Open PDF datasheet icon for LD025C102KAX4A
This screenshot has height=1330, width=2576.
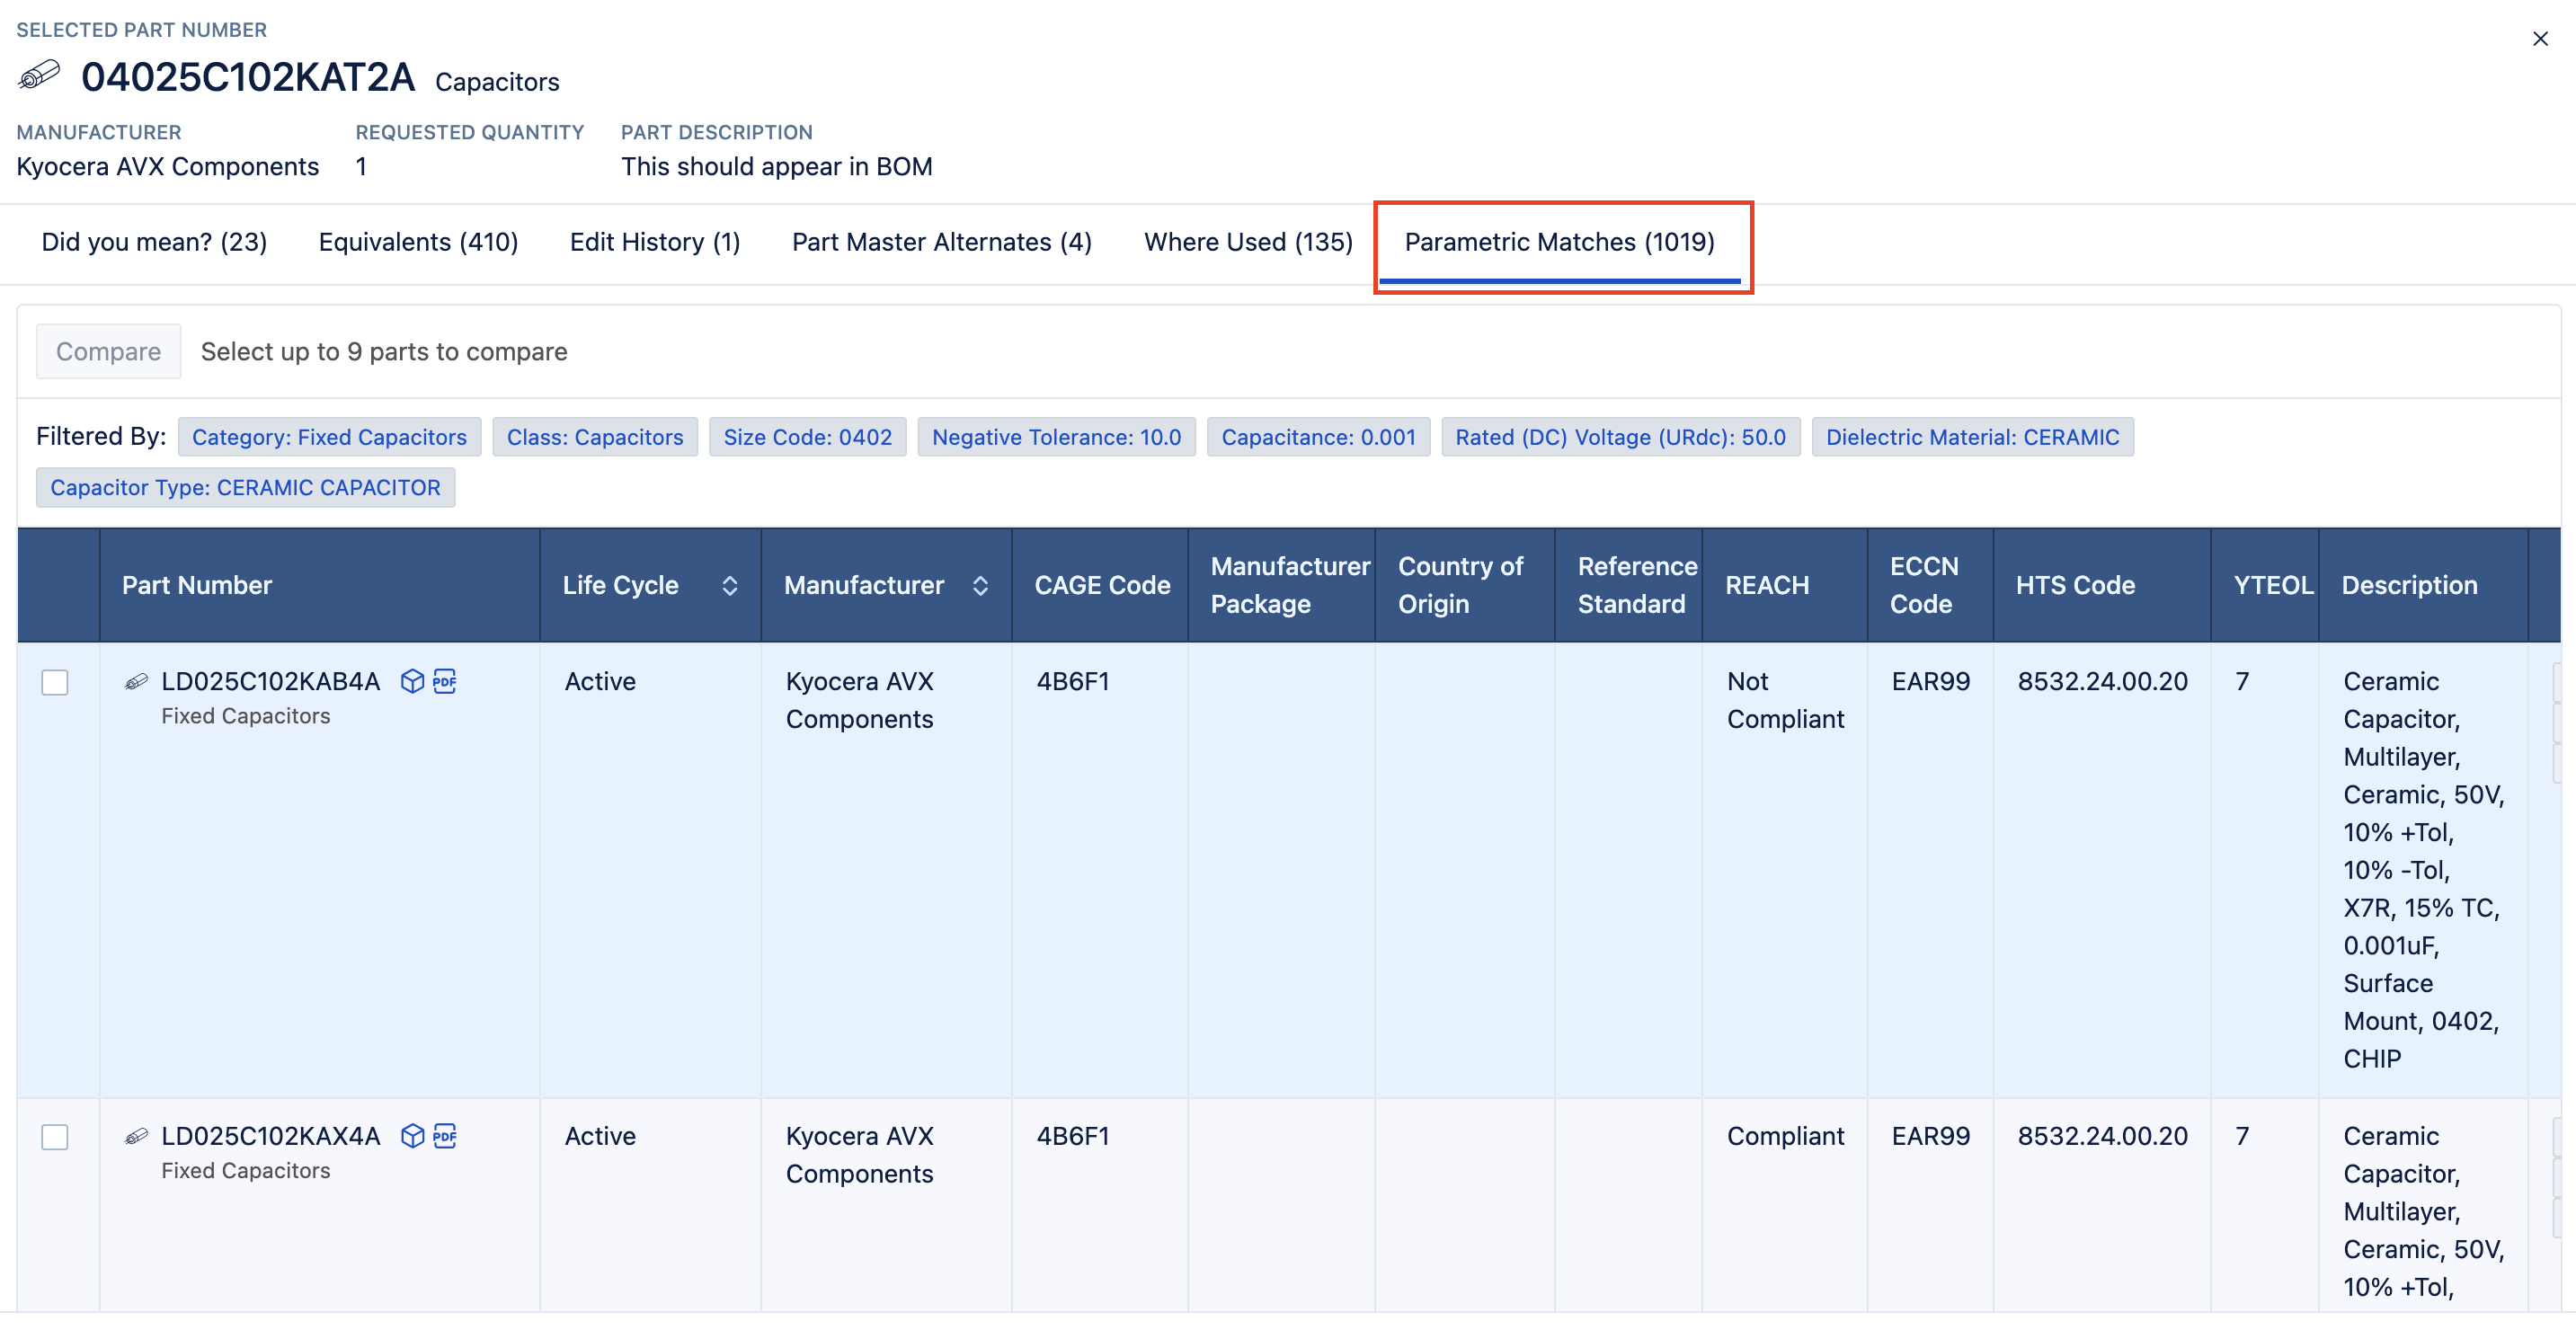click(445, 1136)
